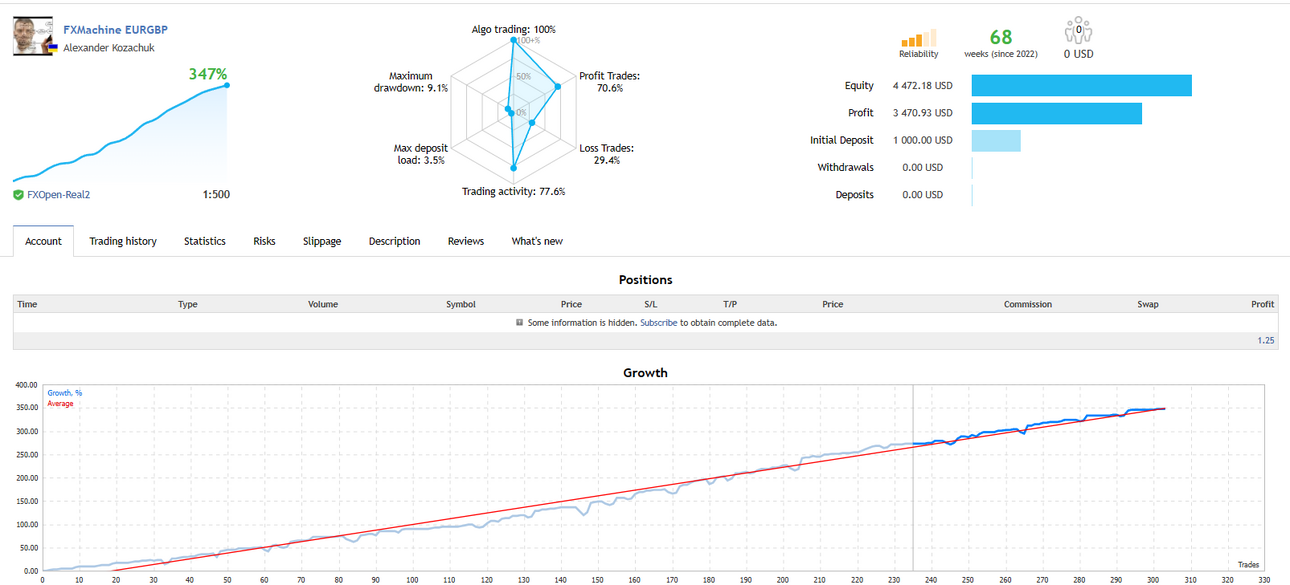Click the Volume column header
Image resolution: width=1290 pixels, height=585 pixels.
click(323, 304)
